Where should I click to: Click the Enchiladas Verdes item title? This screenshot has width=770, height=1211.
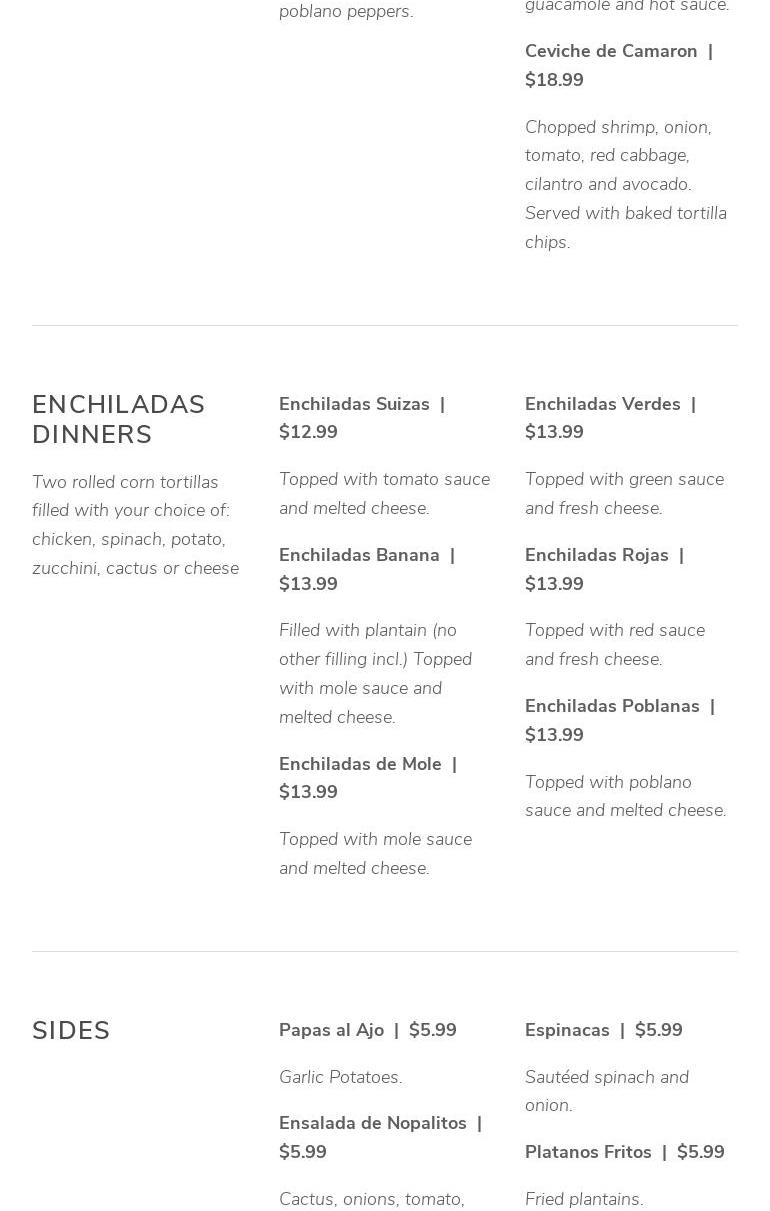coord(602,405)
